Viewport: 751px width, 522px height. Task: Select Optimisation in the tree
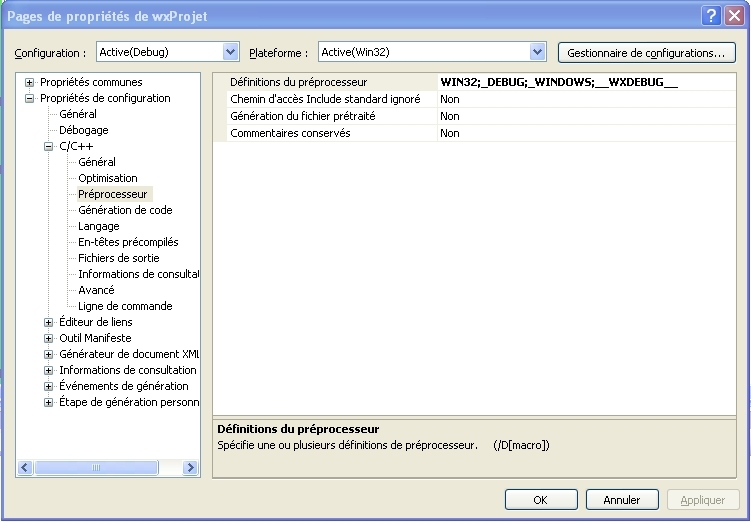click(108, 178)
